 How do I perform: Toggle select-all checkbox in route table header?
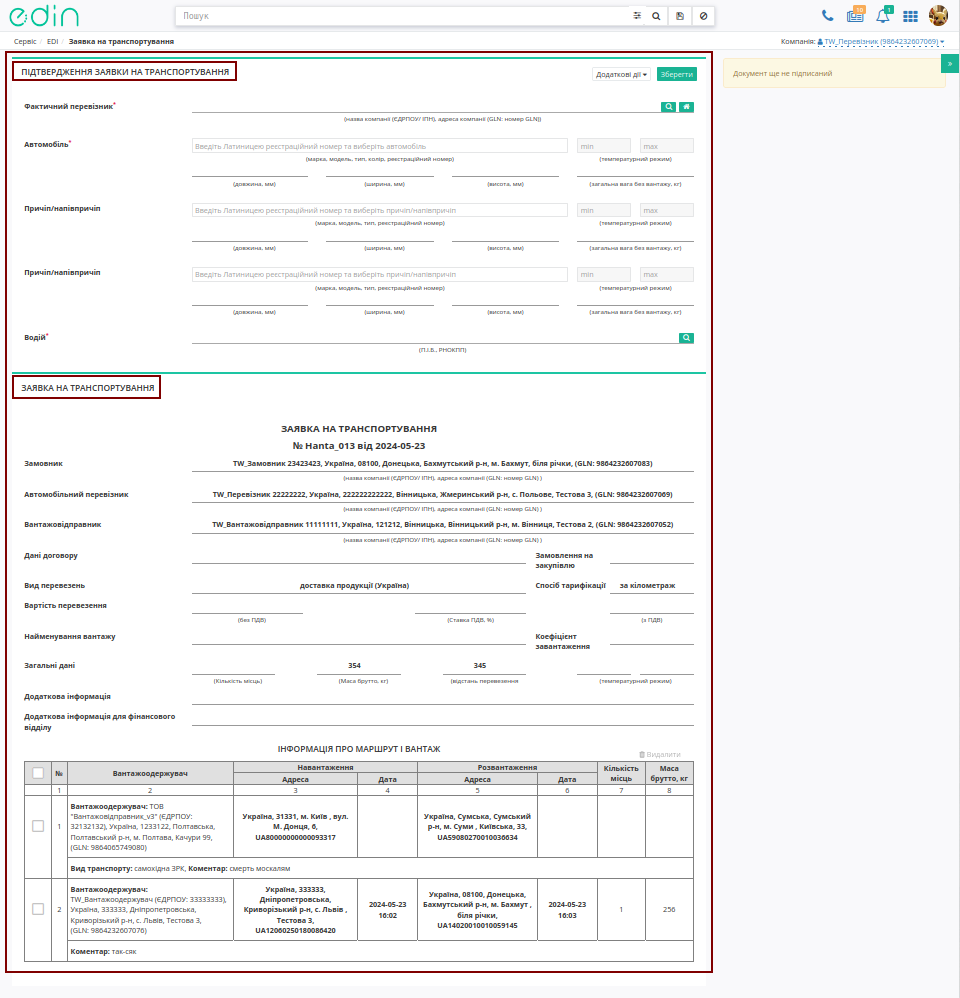[38, 773]
